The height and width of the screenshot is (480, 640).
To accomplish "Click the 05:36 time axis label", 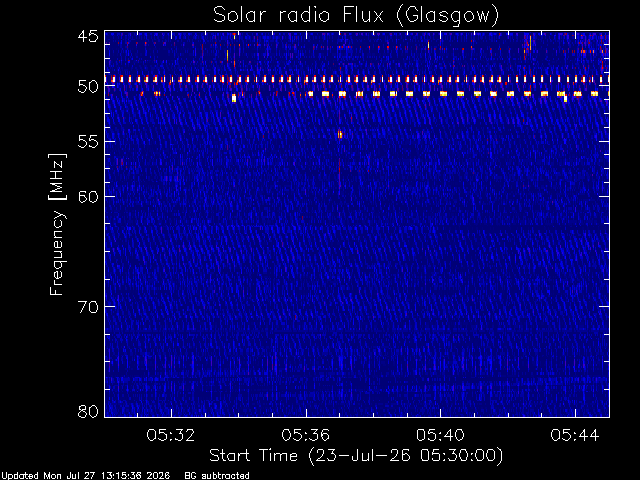I will click(305, 435).
